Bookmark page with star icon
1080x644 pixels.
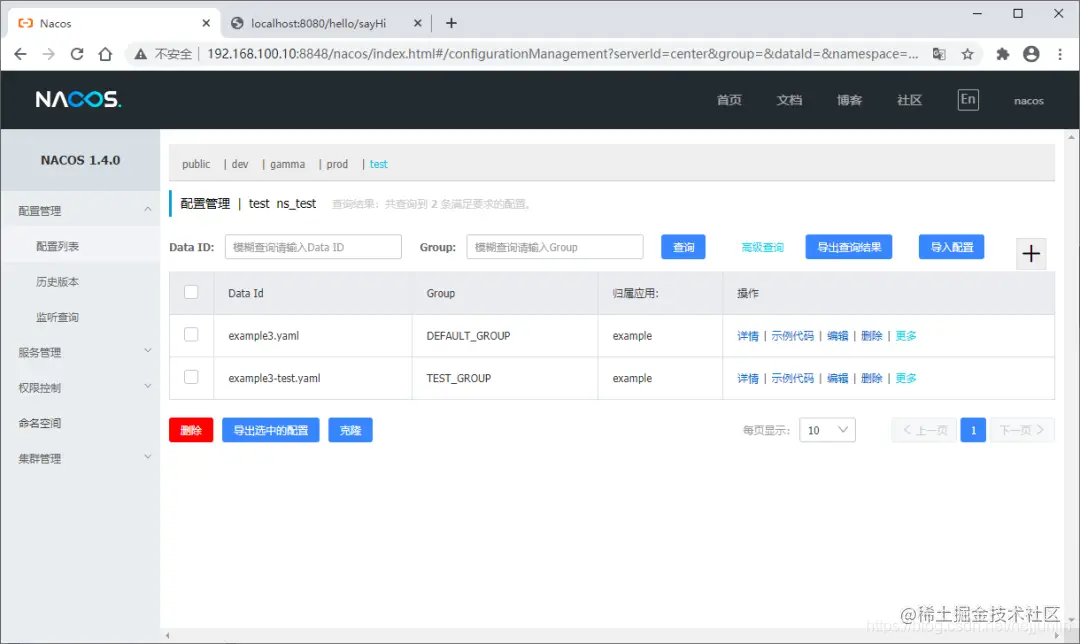click(968, 54)
